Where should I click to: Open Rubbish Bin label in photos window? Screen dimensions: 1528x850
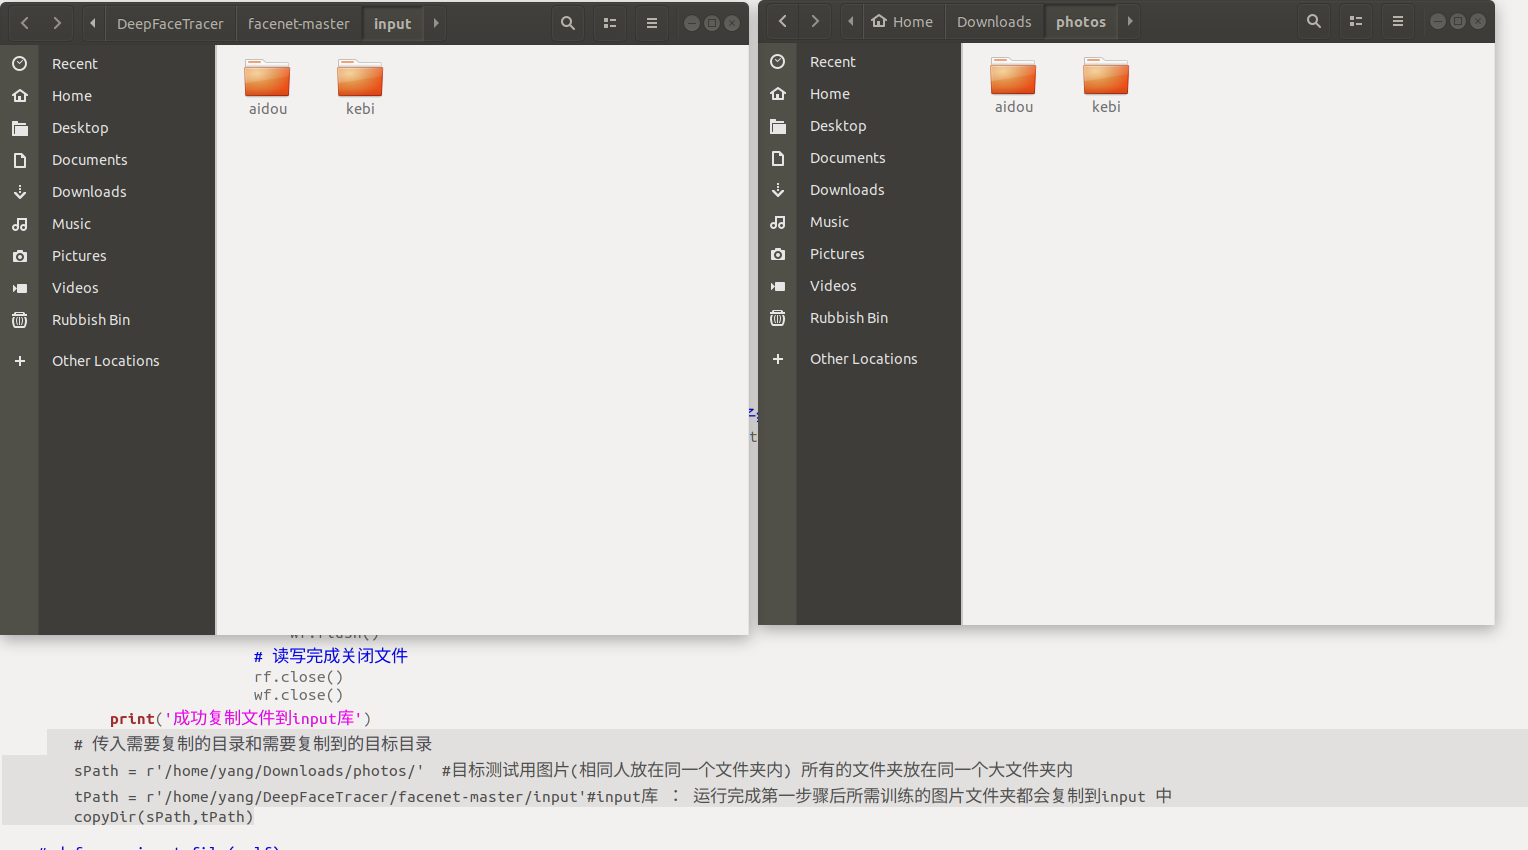(x=849, y=318)
